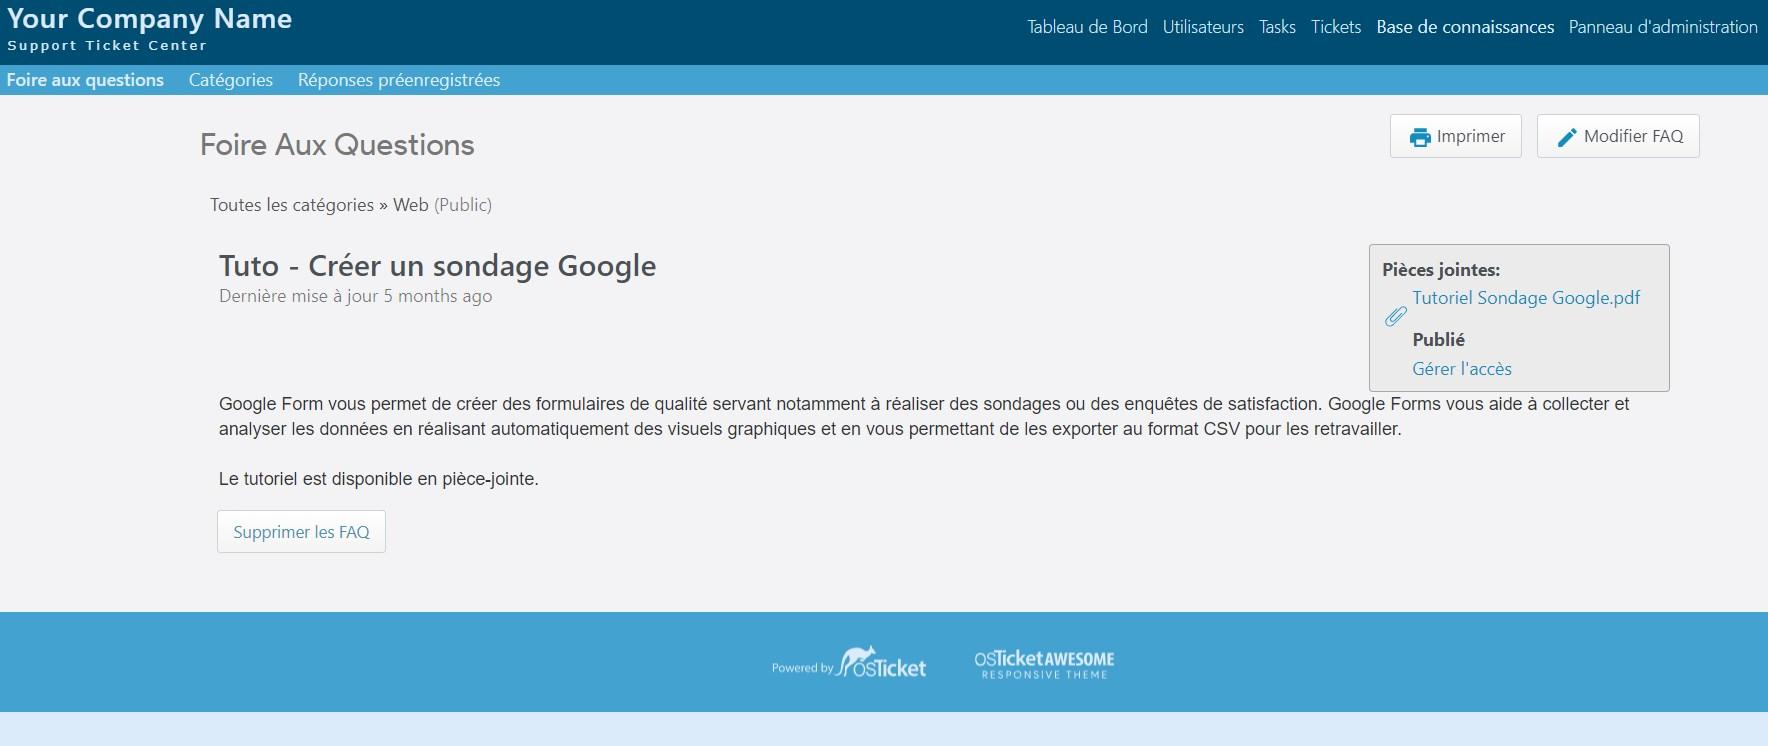Click the Web category breadcrumb
The width and height of the screenshot is (1768, 746).
pyautogui.click(x=410, y=205)
